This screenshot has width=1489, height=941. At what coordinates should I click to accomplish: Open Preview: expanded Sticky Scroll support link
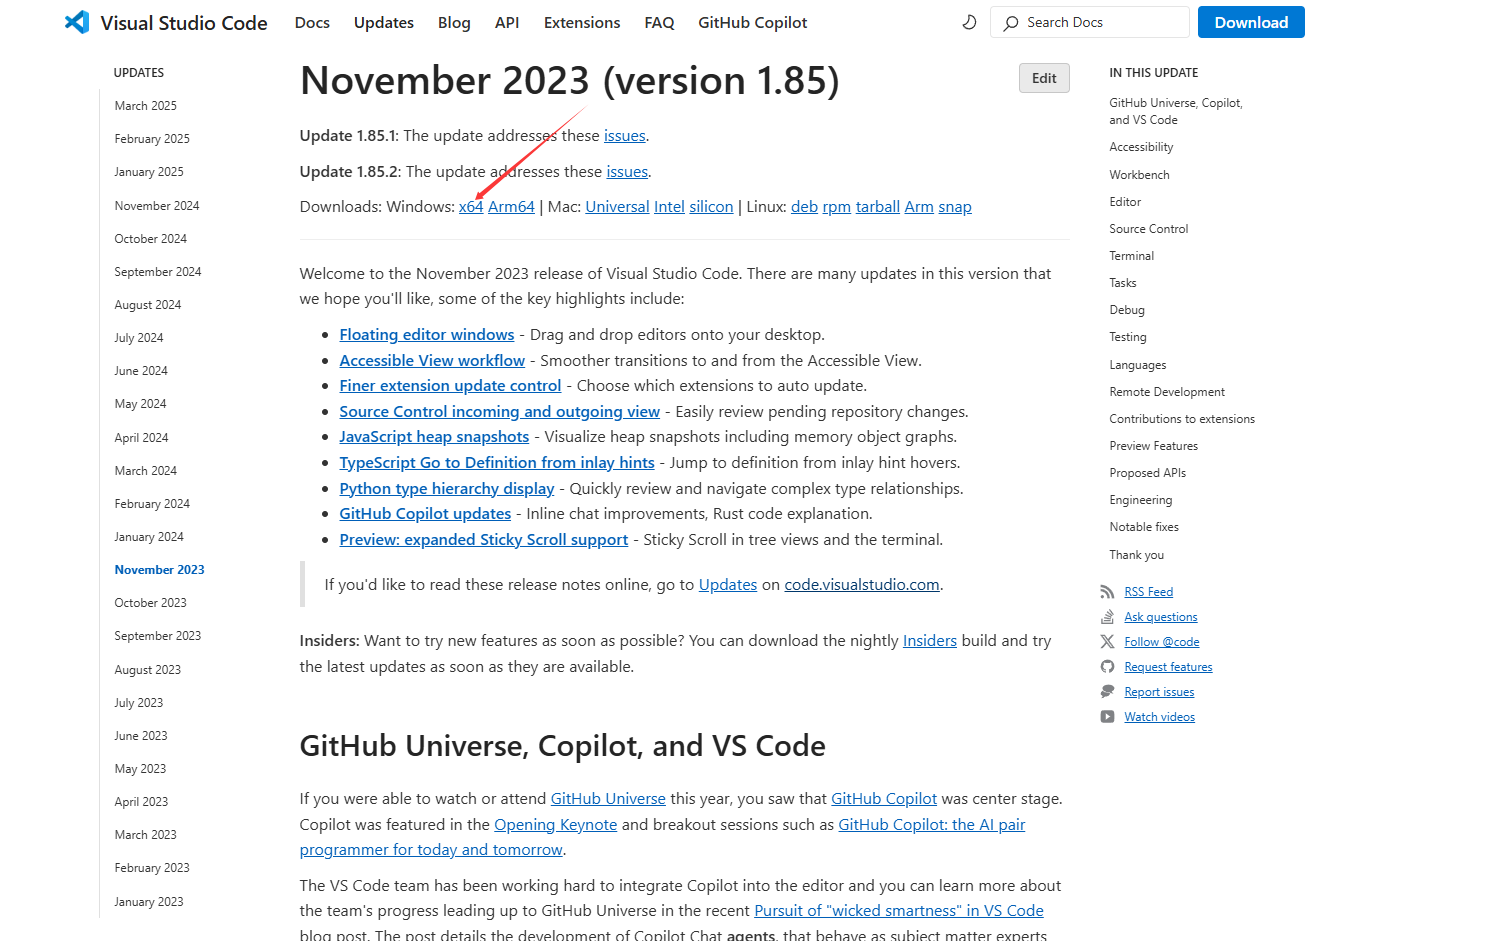click(x=484, y=540)
